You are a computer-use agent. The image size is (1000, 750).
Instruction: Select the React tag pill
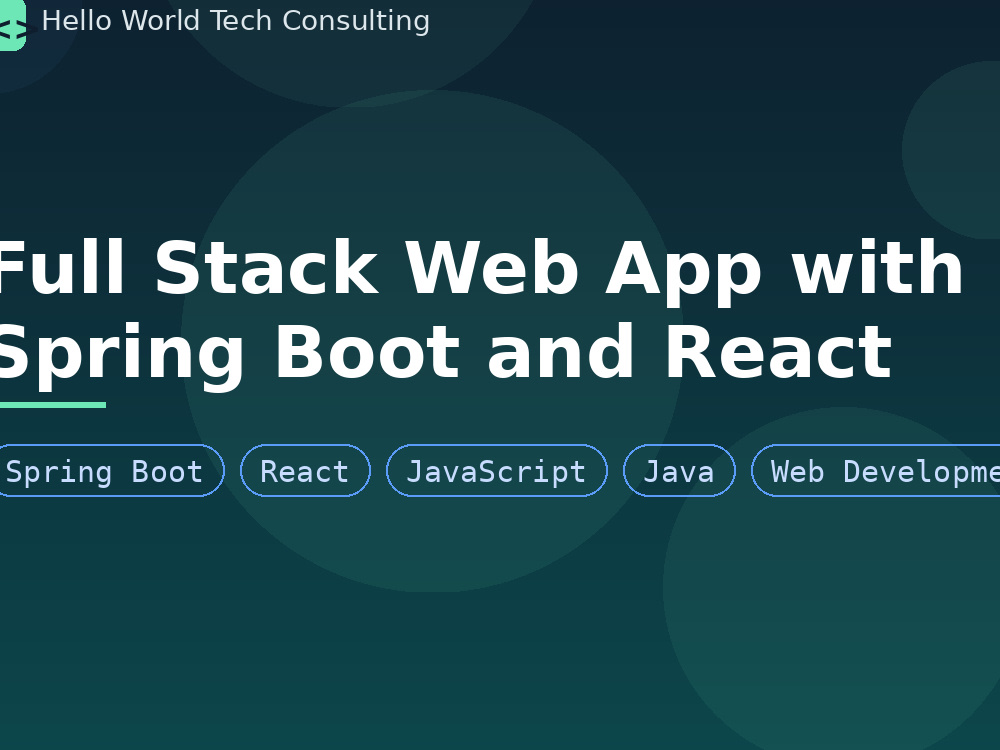[305, 471]
